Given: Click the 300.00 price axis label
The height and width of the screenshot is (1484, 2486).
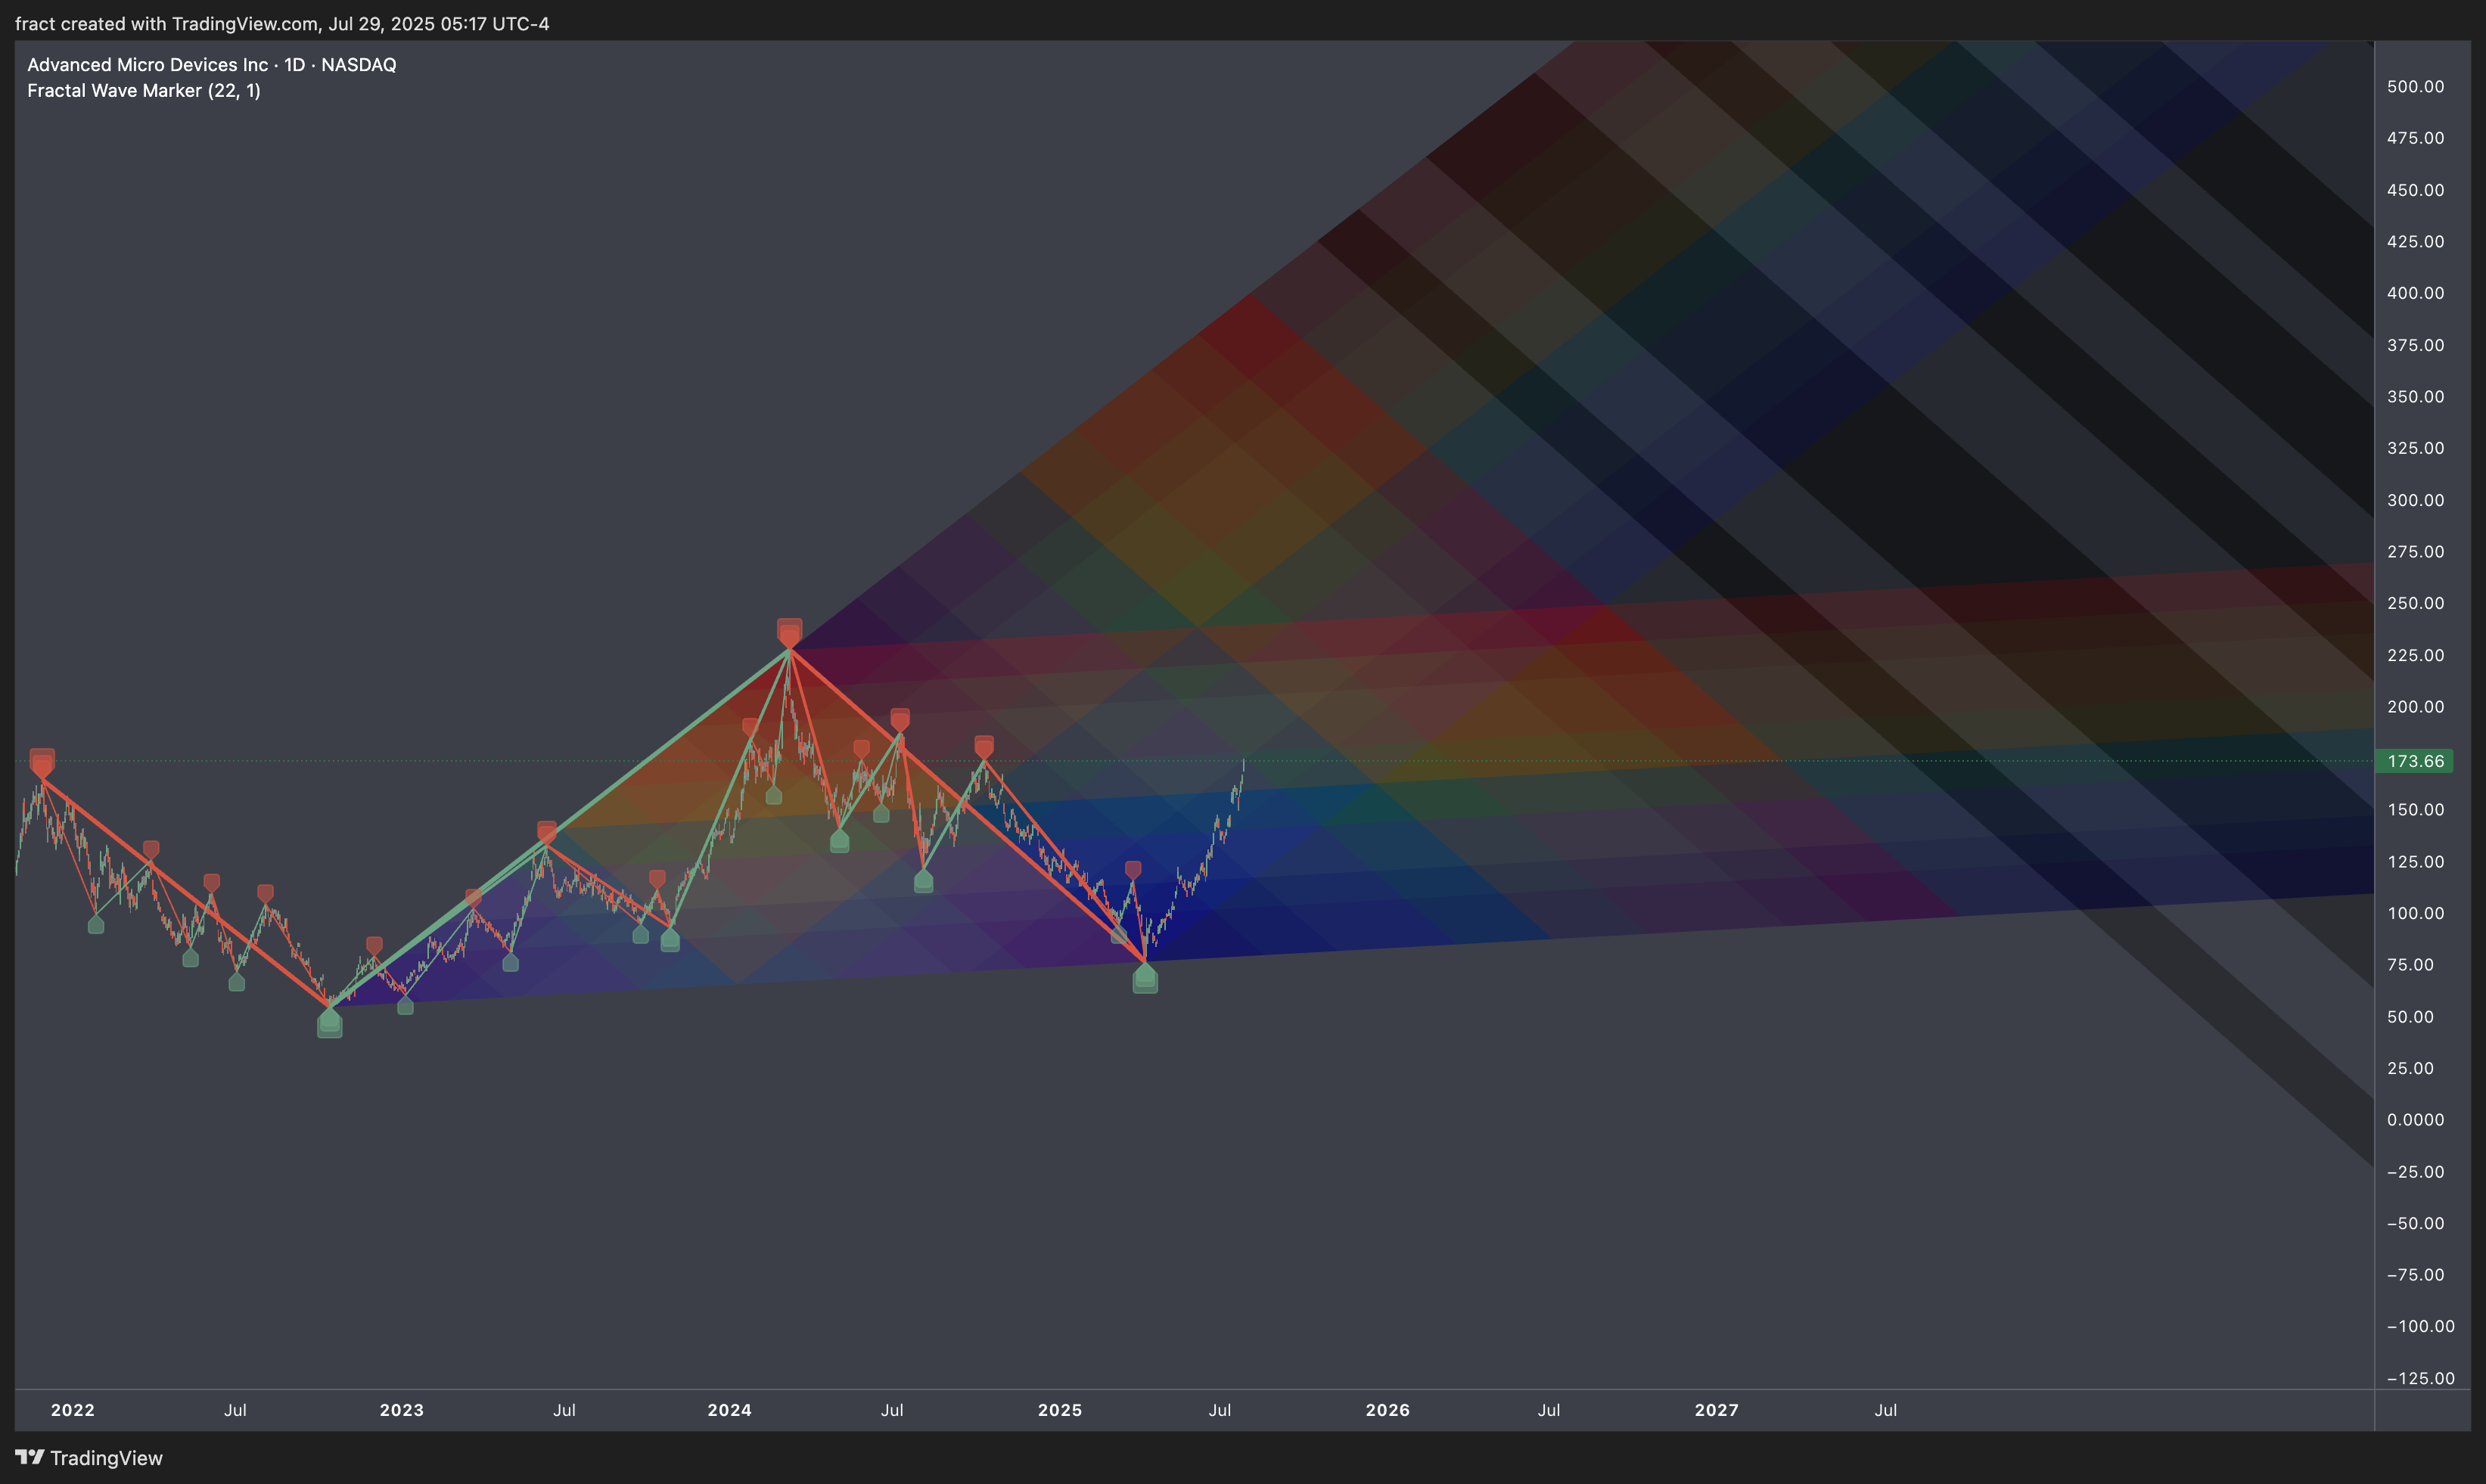Looking at the screenshot, I should pos(2415,500).
